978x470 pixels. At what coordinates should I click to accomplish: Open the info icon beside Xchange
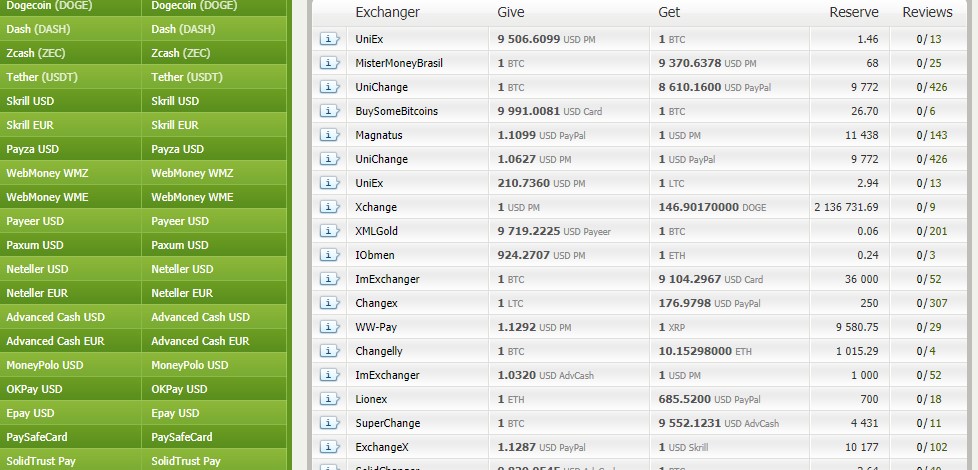329,207
